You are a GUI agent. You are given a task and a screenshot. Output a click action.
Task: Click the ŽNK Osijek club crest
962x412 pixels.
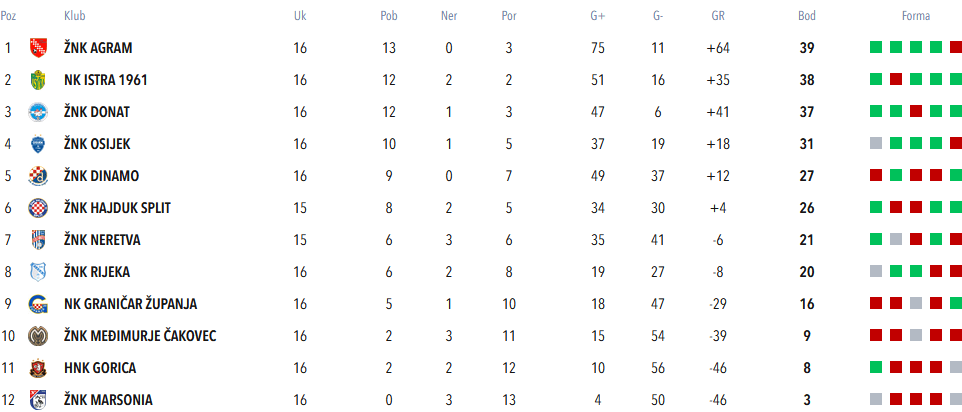[38, 144]
